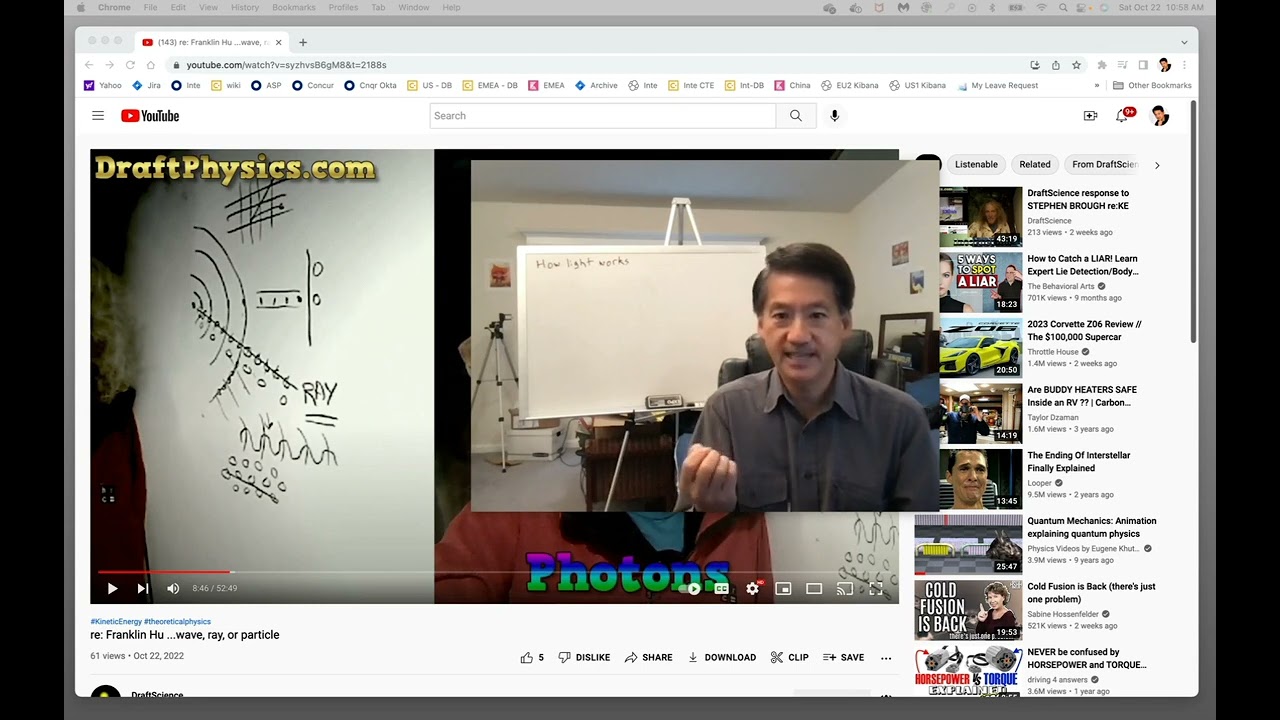
Task: Click the search magnifier button
Action: [796, 116]
